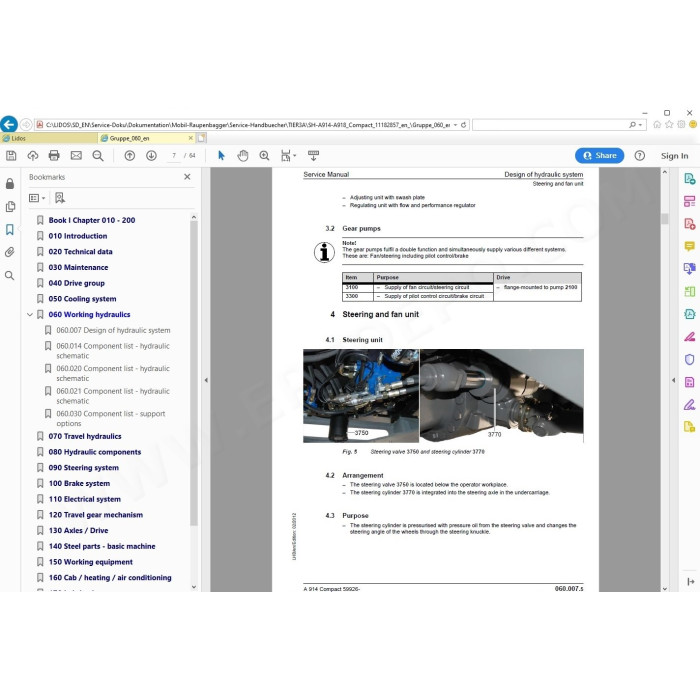This screenshot has height=700, width=700.
Task: Click the Find text magnifier icon
Action: [98, 155]
